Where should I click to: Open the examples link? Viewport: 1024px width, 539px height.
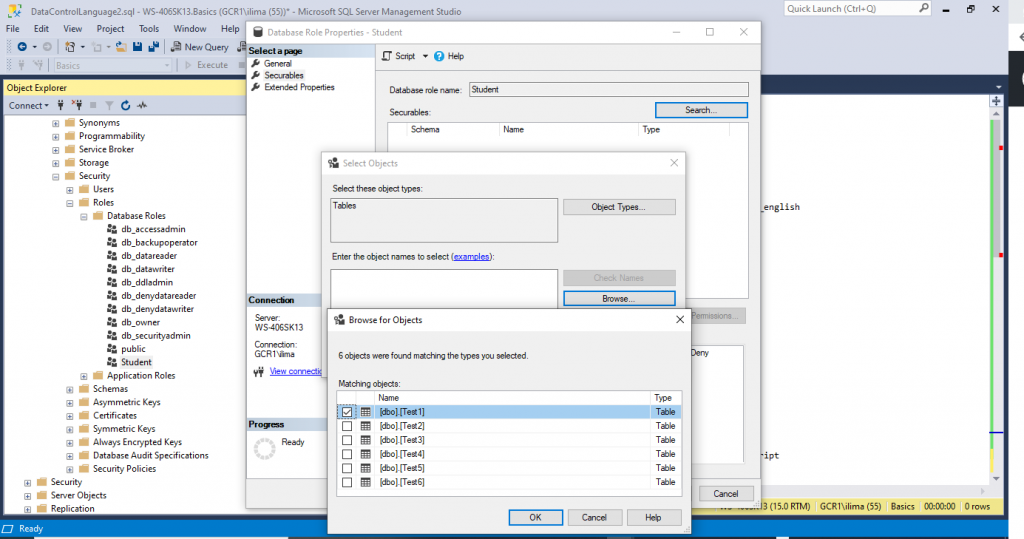click(471, 257)
